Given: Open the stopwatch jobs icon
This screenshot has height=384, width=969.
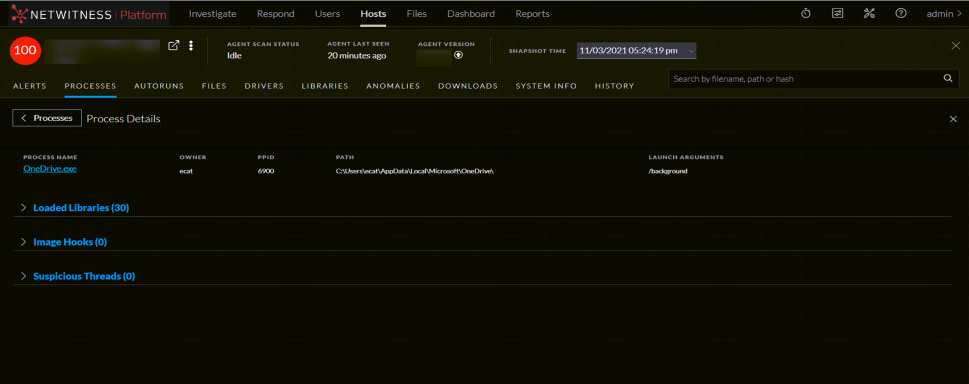Looking at the screenshot, I should (x=805, y=14).
